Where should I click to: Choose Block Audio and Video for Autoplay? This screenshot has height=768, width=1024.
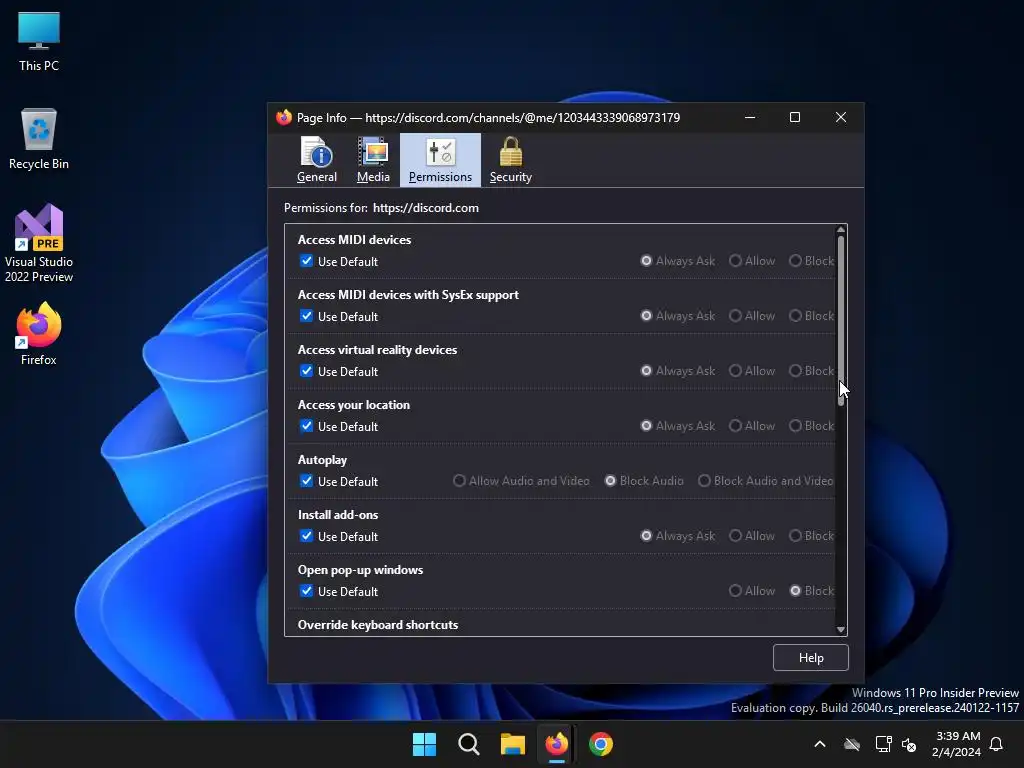pos(704,481)
